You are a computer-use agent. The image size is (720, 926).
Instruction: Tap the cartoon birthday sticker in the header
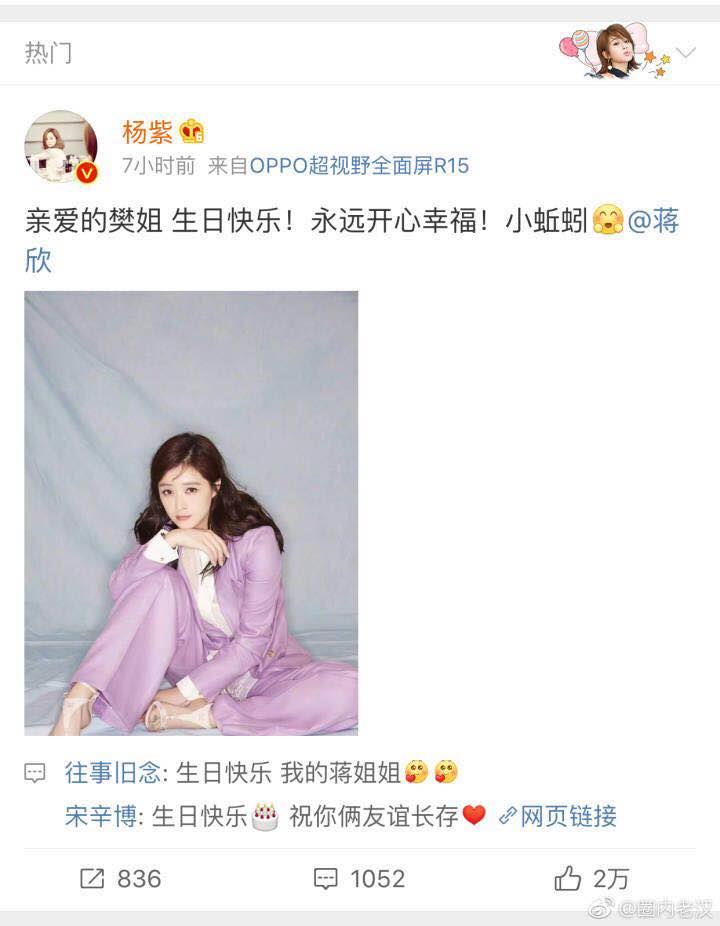[615, 51]
